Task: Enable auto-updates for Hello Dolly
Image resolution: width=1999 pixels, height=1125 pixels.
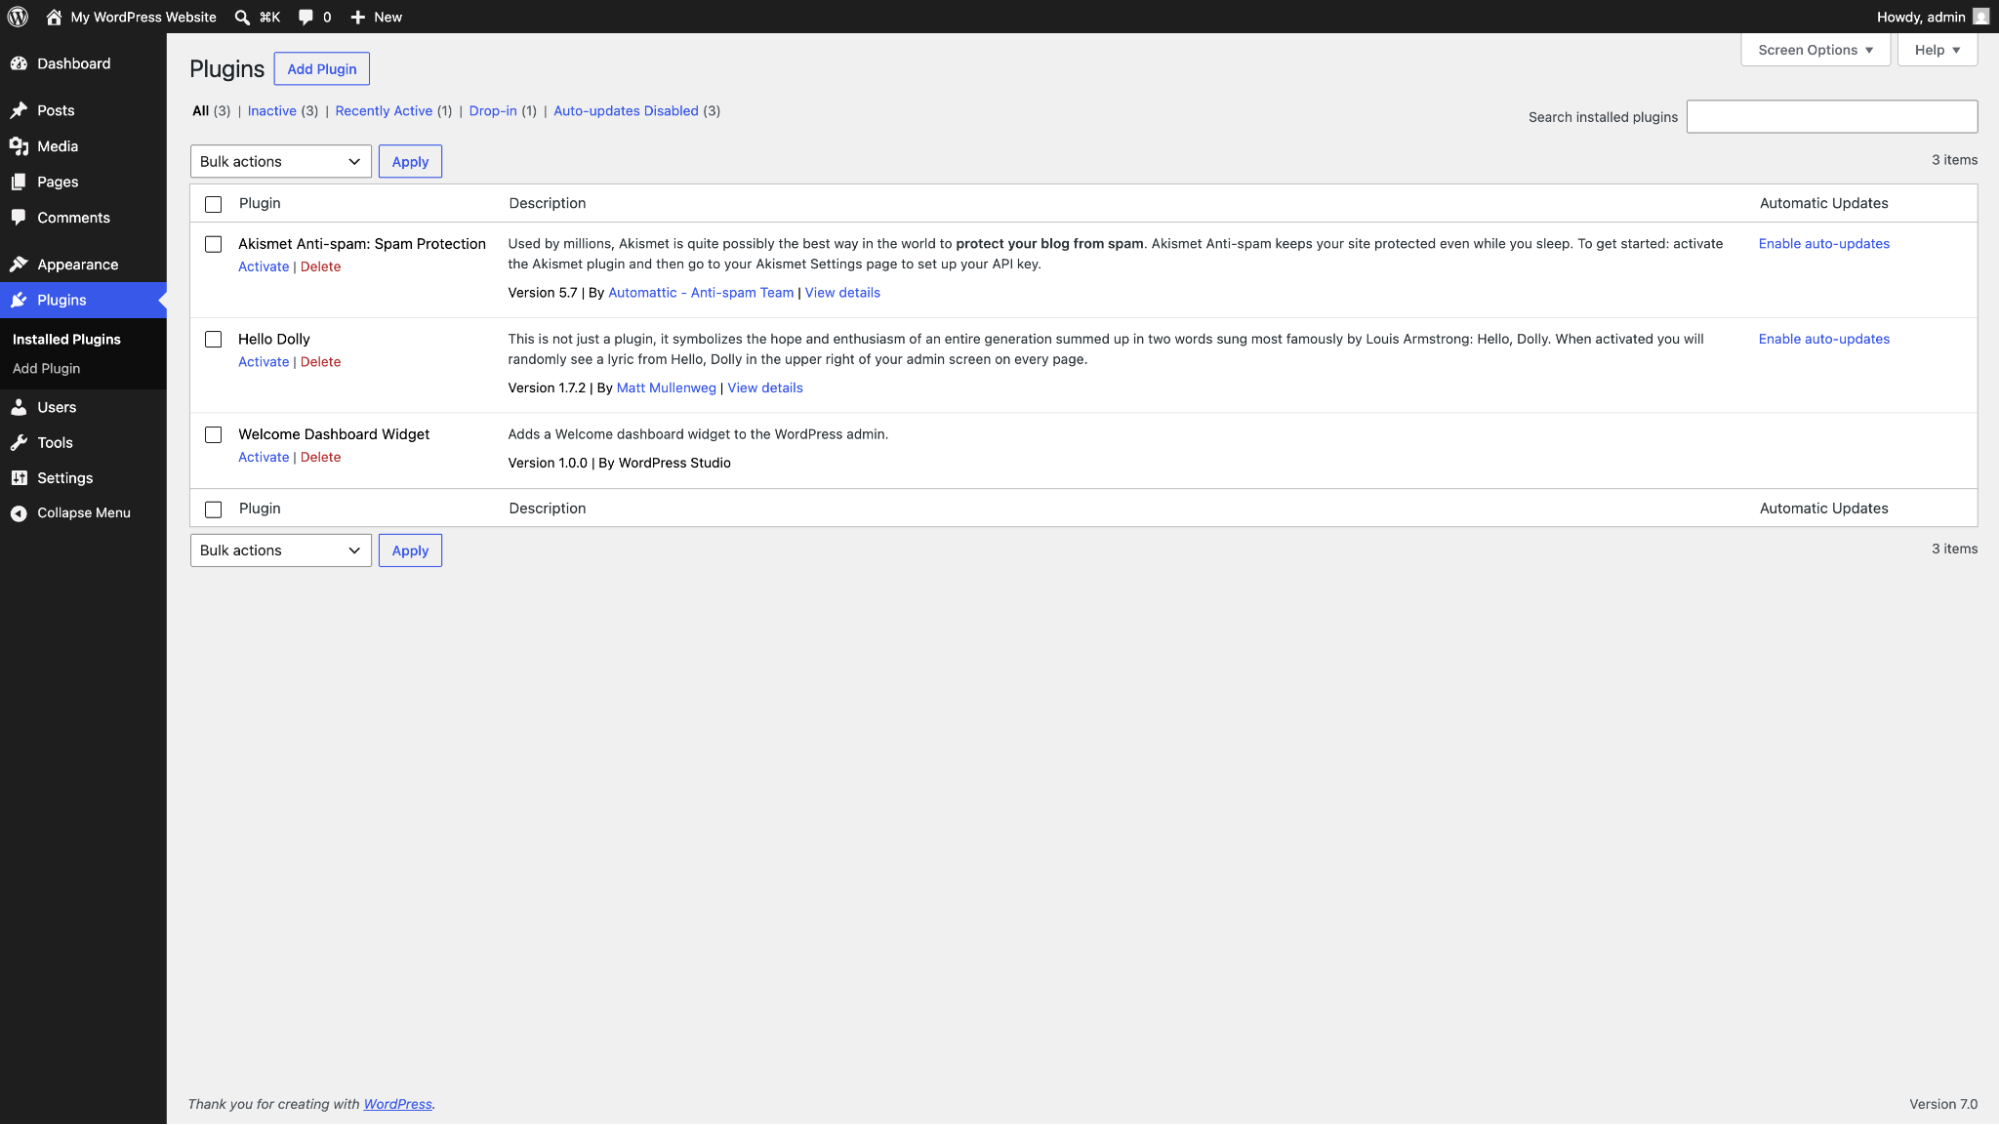Action: tap(1824, 339)
